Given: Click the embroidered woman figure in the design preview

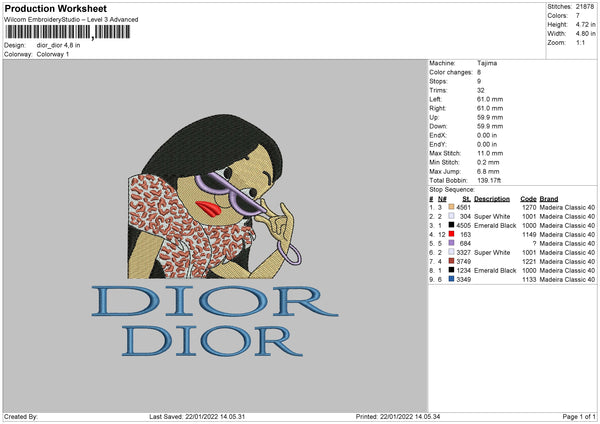Looking at the screenshot, I should (x=214, y=196).
